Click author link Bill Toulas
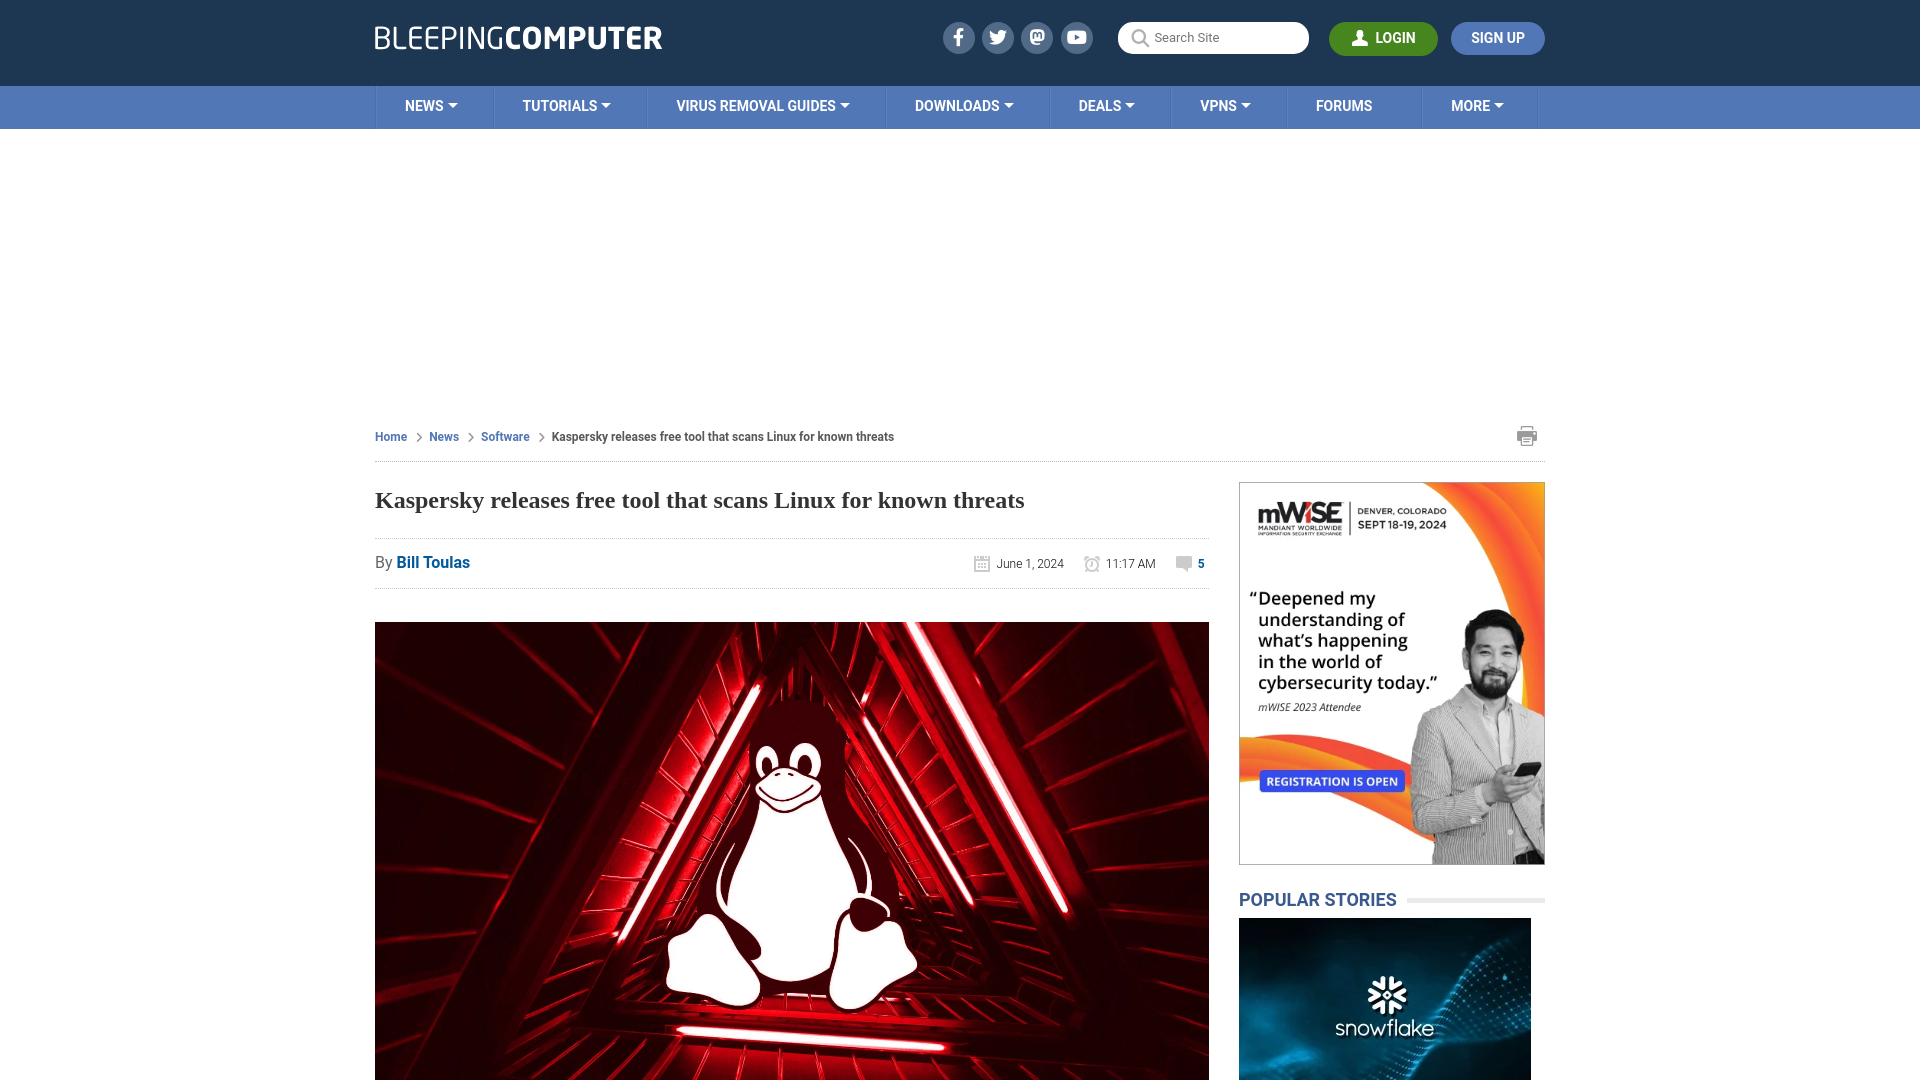Screen dimensions: 1920x1080 pyautogui.click(x=433, y=562)
